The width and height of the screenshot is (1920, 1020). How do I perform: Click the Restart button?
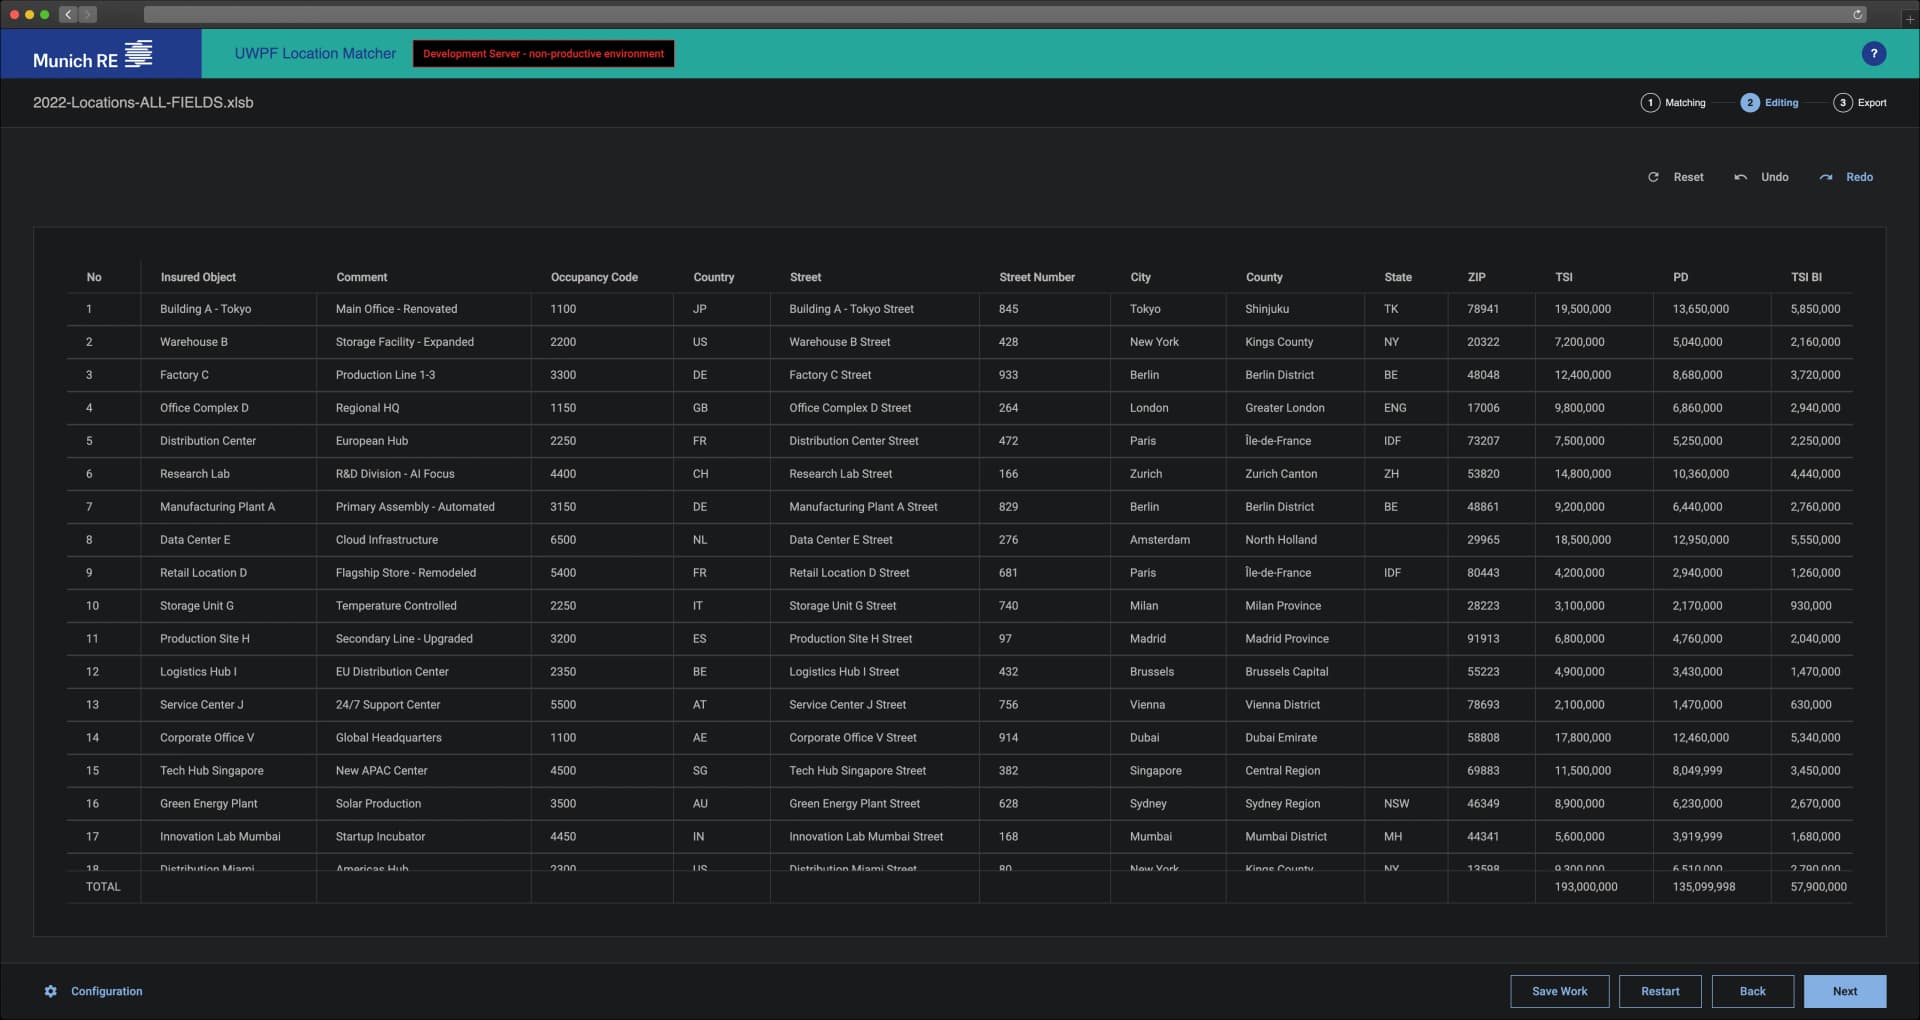(1660, 991)
